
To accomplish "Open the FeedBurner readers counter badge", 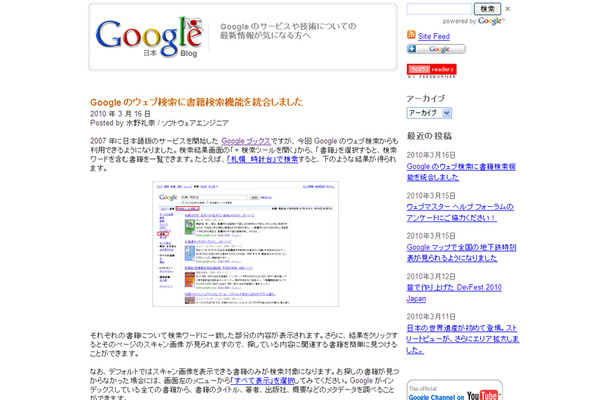I will (431, 70).
